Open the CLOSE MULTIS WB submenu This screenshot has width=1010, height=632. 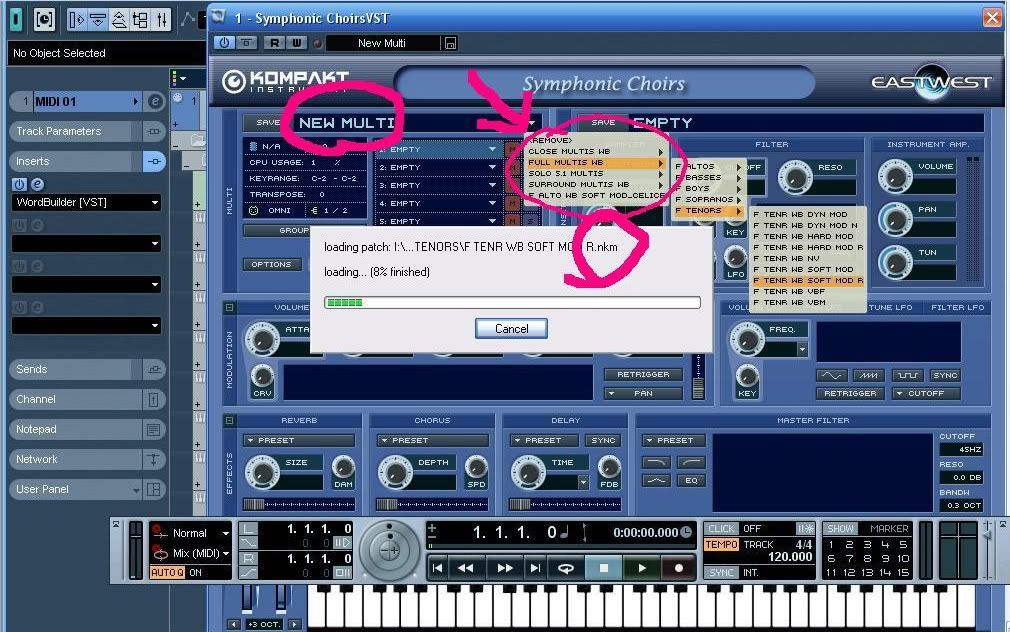595,151
